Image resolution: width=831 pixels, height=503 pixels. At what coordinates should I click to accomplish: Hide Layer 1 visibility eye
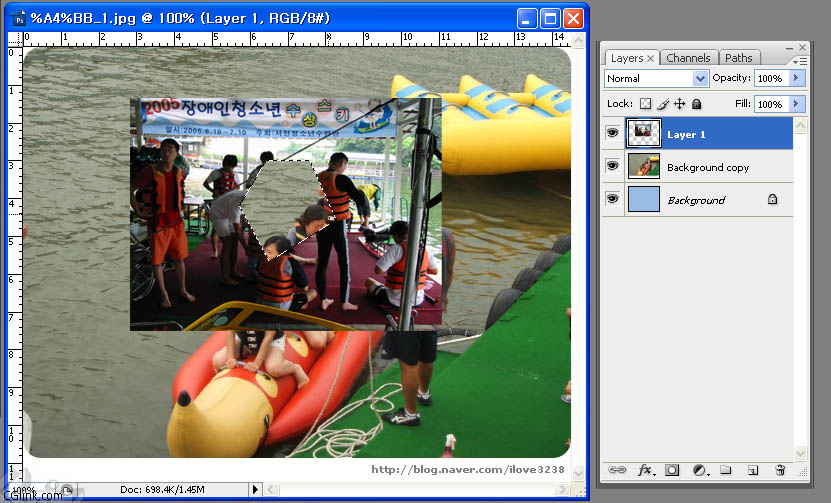coord(612,133)
